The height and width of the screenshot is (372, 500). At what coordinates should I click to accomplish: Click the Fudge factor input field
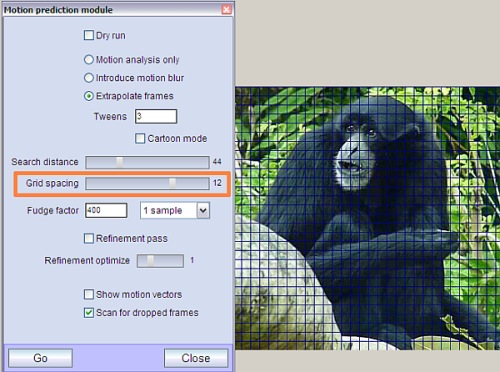(x=106, y=210)
